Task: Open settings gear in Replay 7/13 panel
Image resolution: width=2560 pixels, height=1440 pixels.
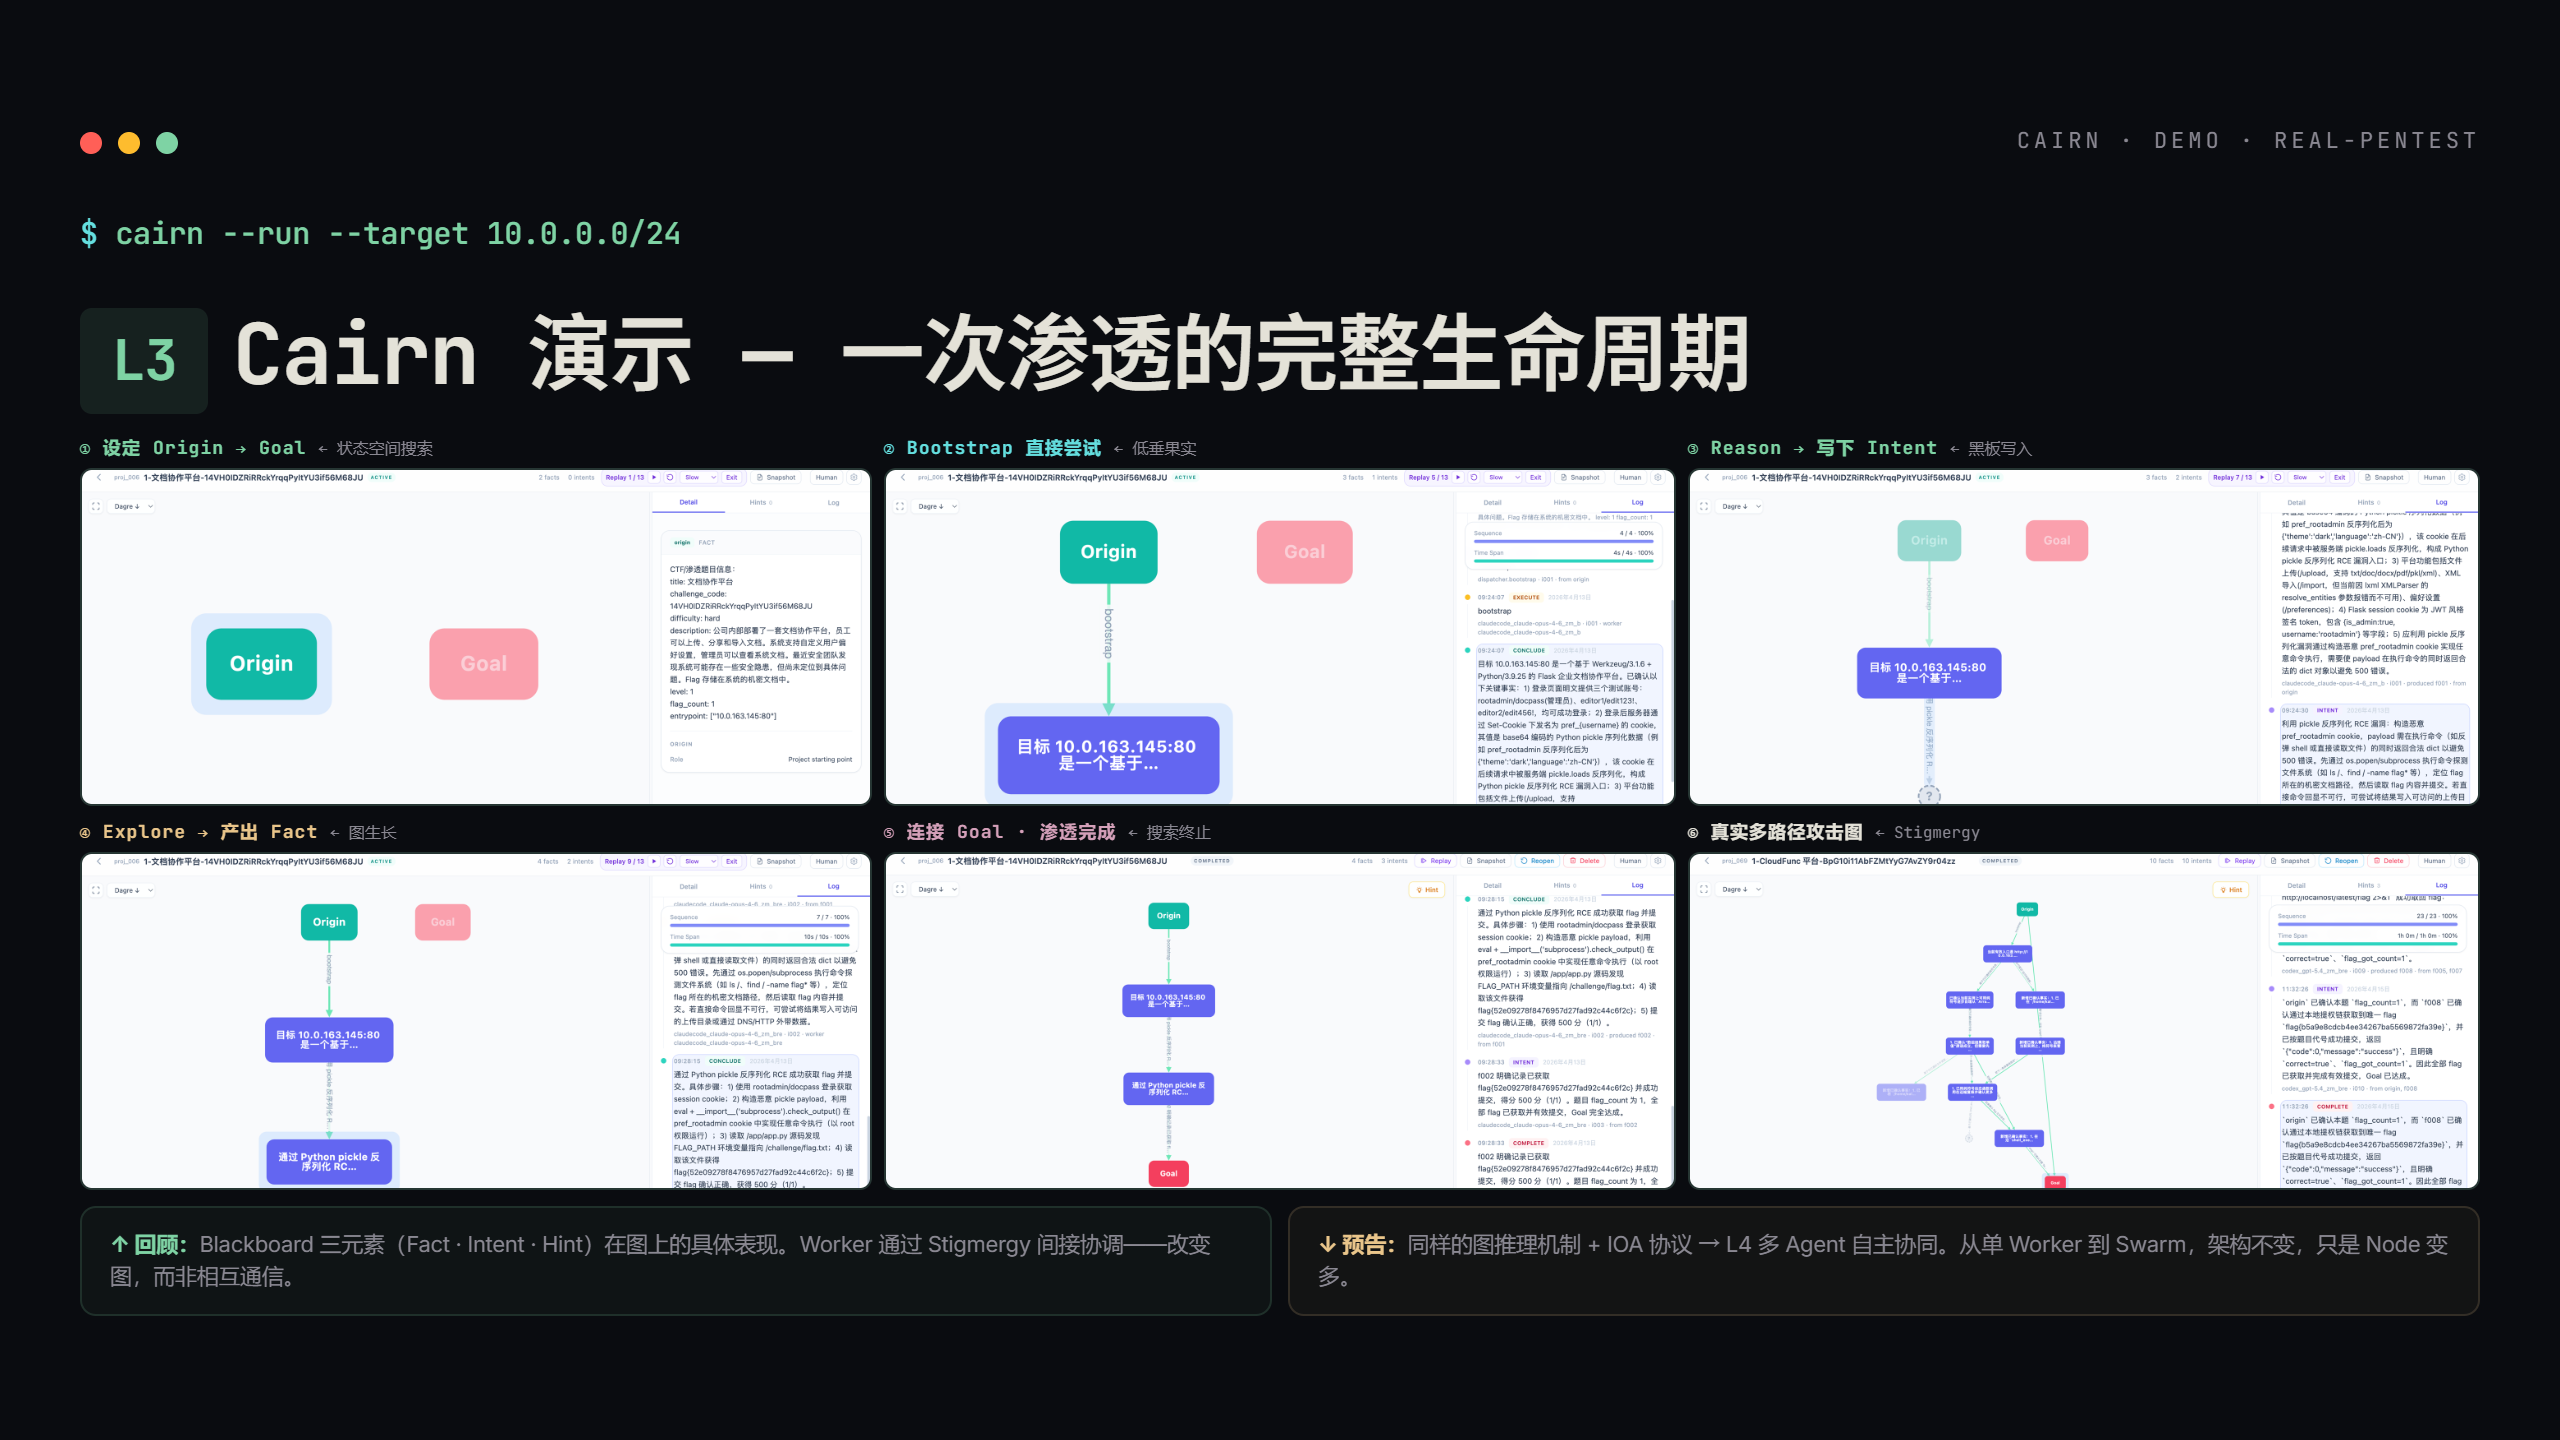Action: (x=2462, y=478)
